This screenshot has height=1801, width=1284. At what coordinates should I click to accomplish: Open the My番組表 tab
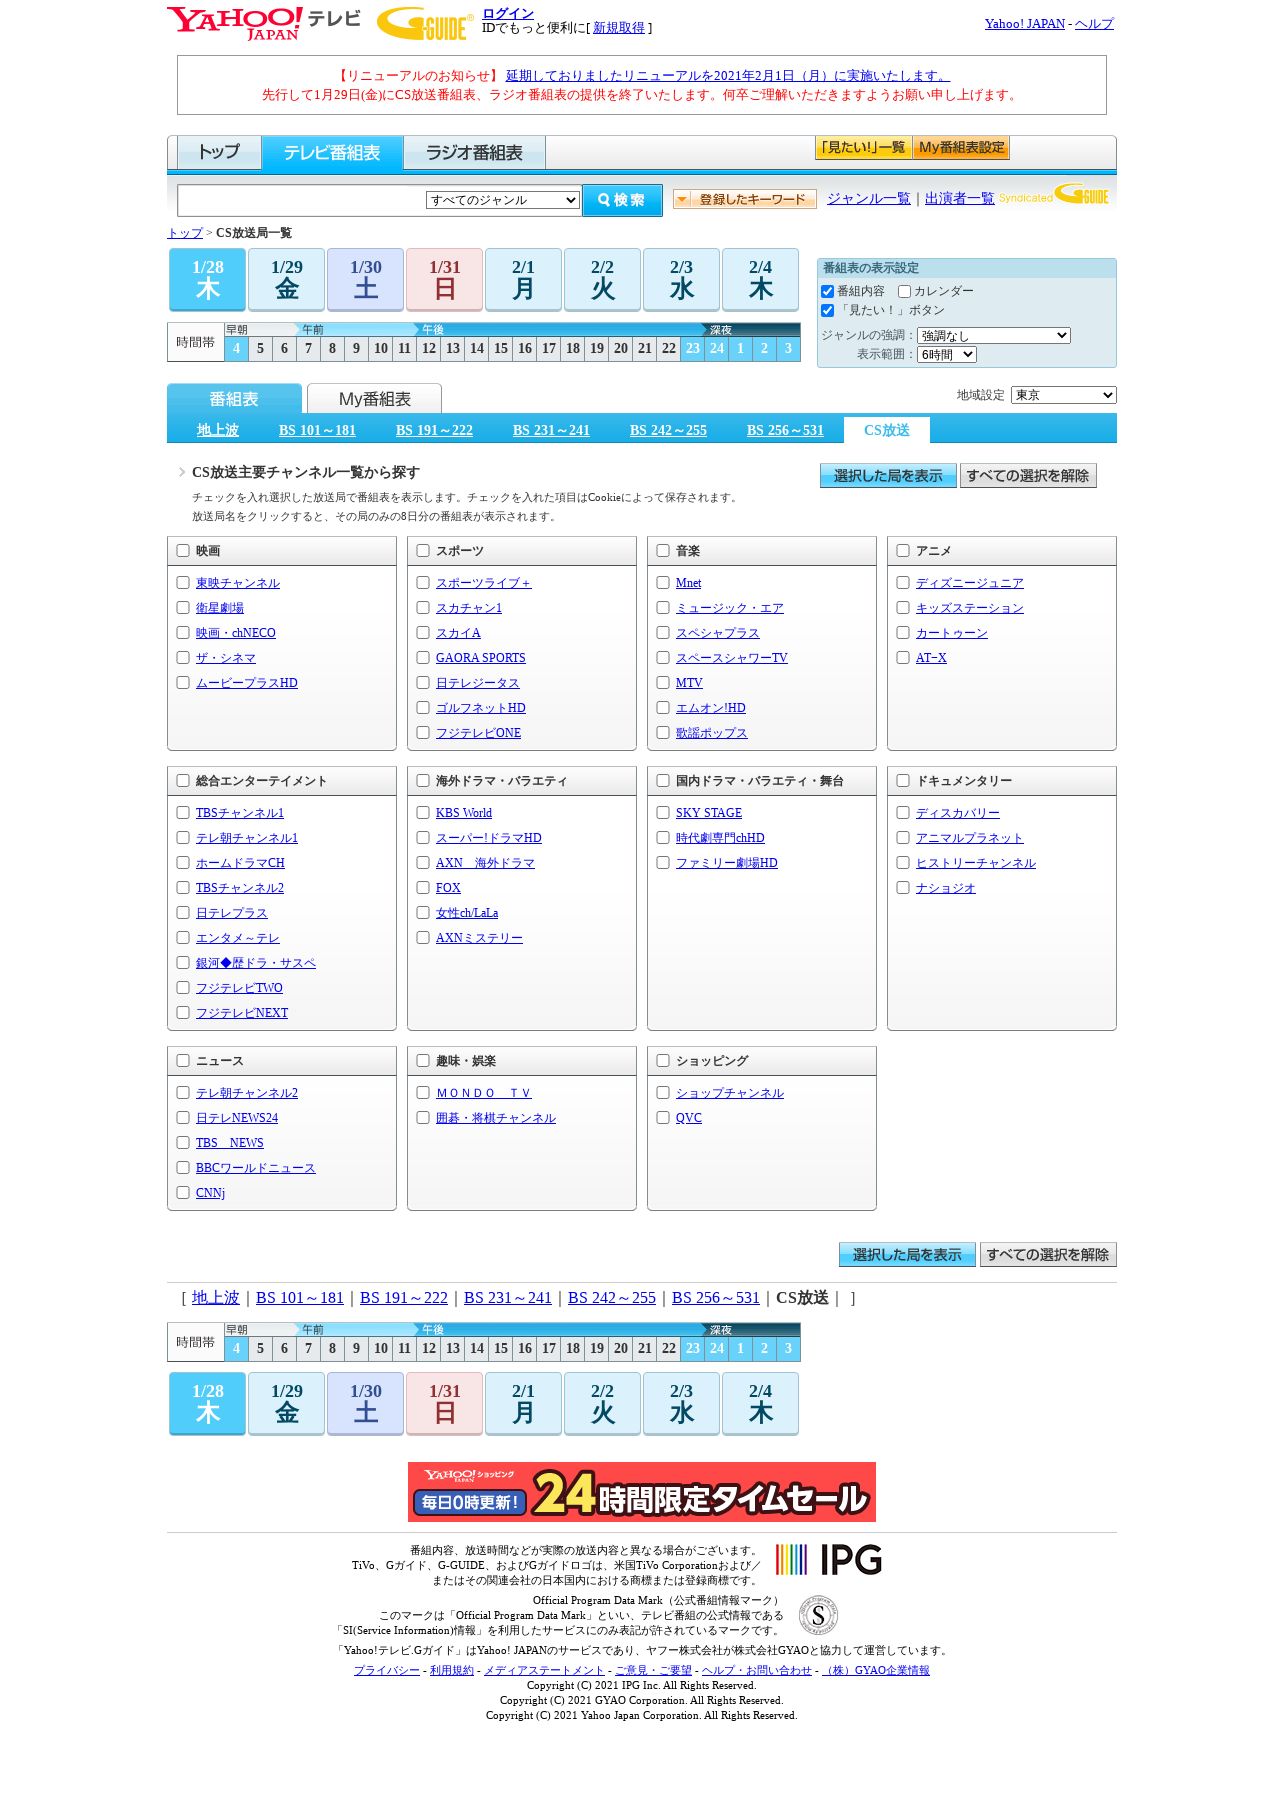click(374, 399)
